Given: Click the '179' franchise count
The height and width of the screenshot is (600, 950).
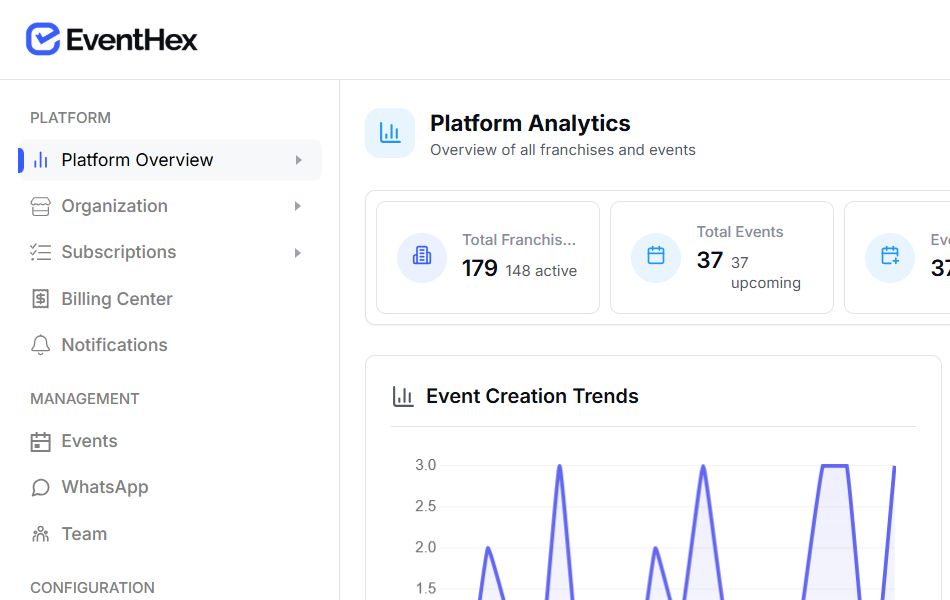Looking at the screenshot, I should click(480, 268).
